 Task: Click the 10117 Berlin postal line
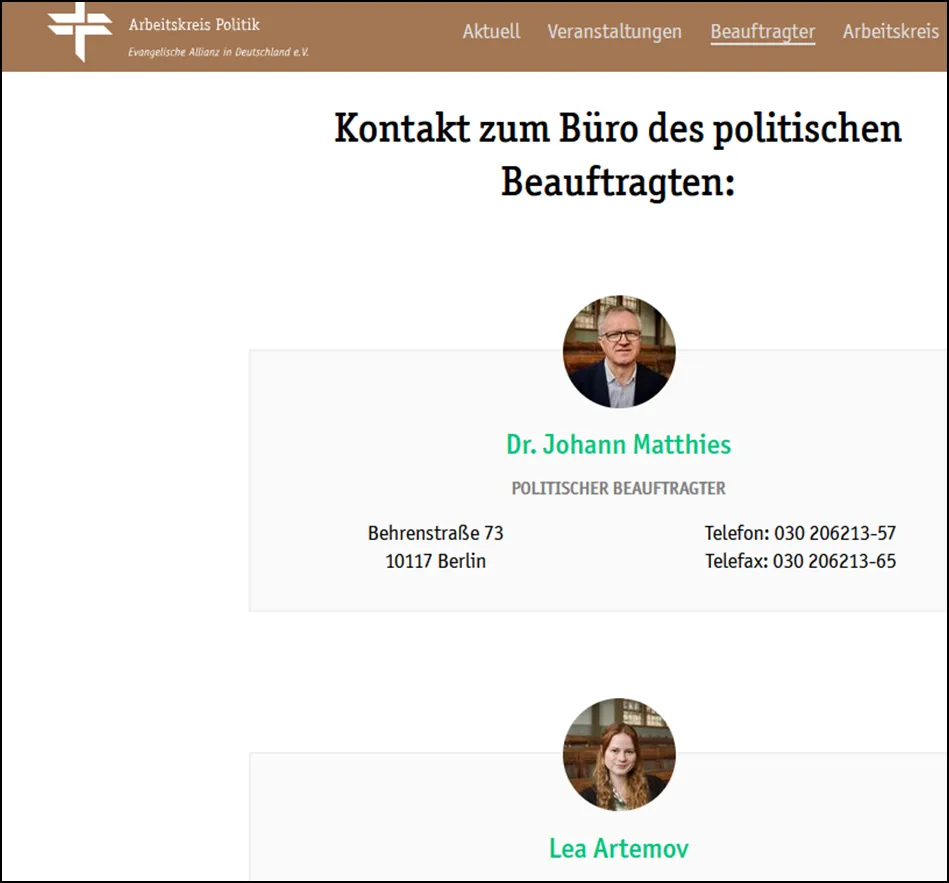pos(435,561)
